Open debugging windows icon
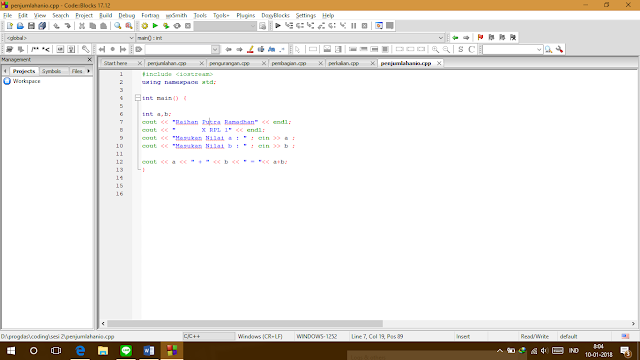Screen dimensions: 640x360 [x=379, y=26]
